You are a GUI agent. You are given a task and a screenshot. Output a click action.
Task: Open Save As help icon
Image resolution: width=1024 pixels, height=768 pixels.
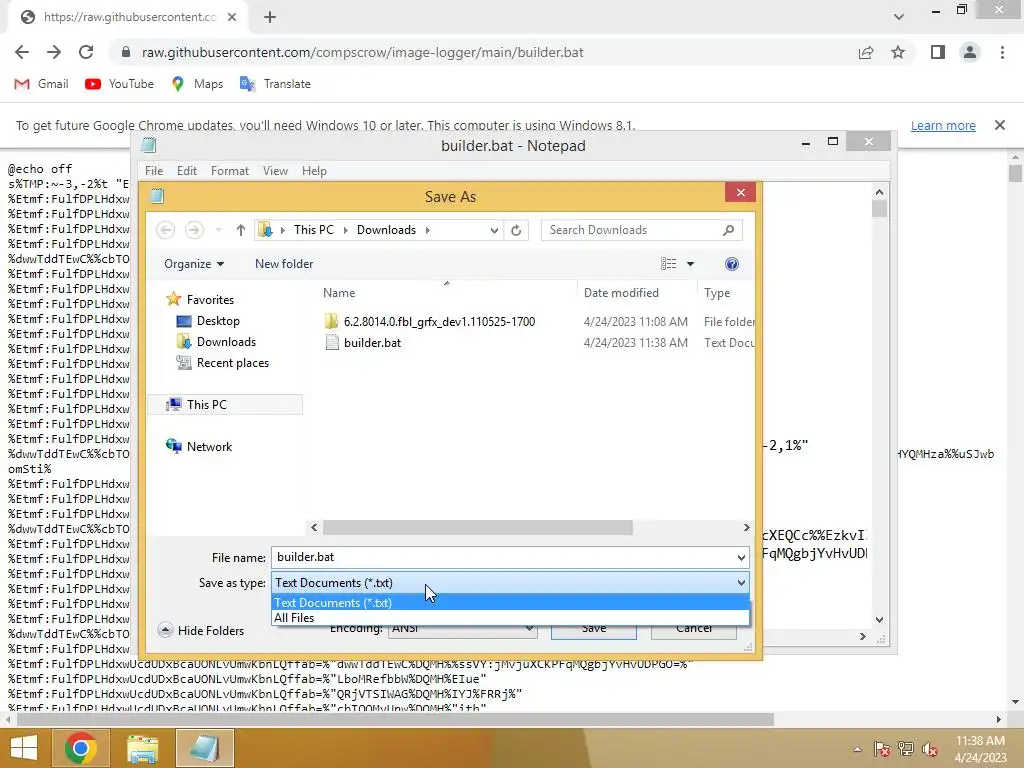point(732,264)
